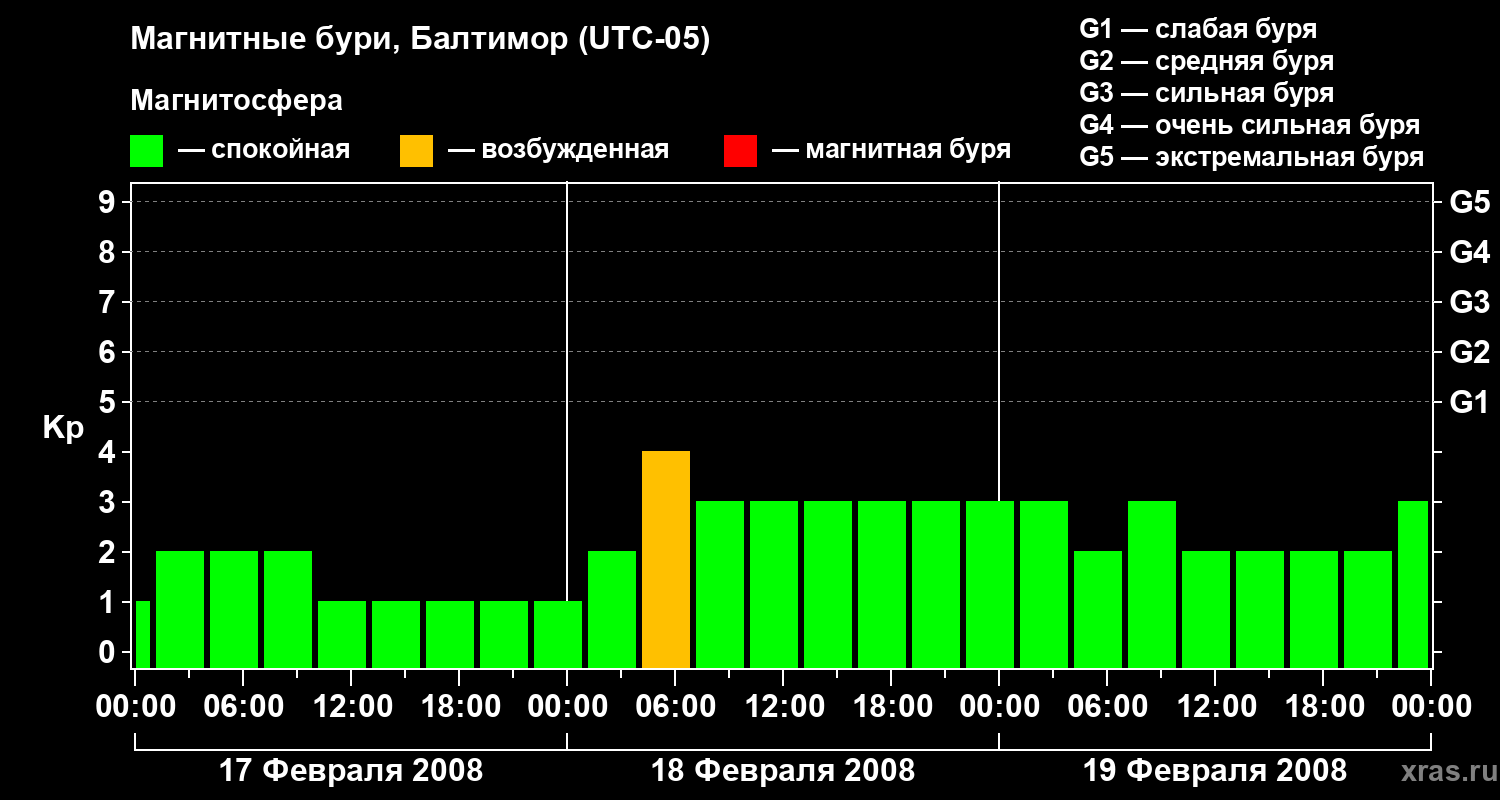Click the '18 Февраля 2008' date label
Viewport: 1500px width, 800px height.
[783, 771]
